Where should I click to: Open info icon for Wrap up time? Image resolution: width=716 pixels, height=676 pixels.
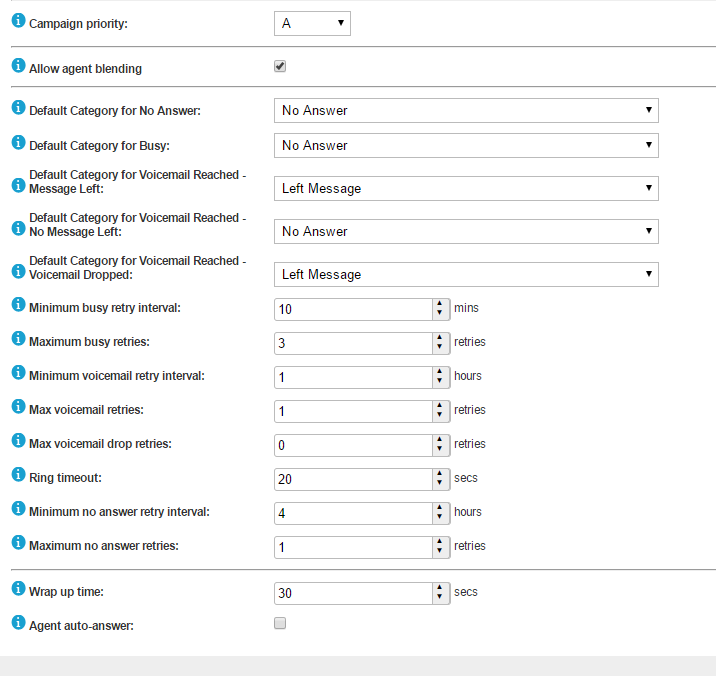click(18, 589)
